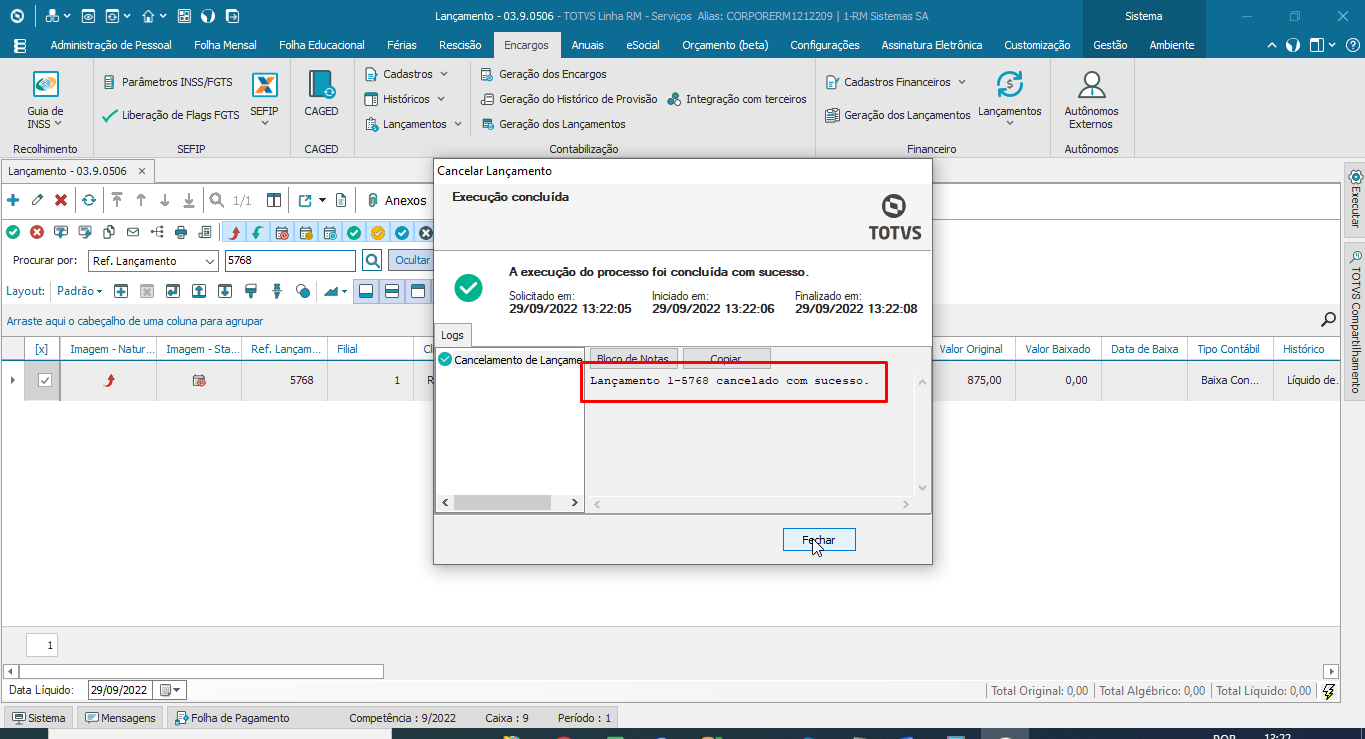Click the red X delete icon

pyautogui.click(x=61, y=200)
